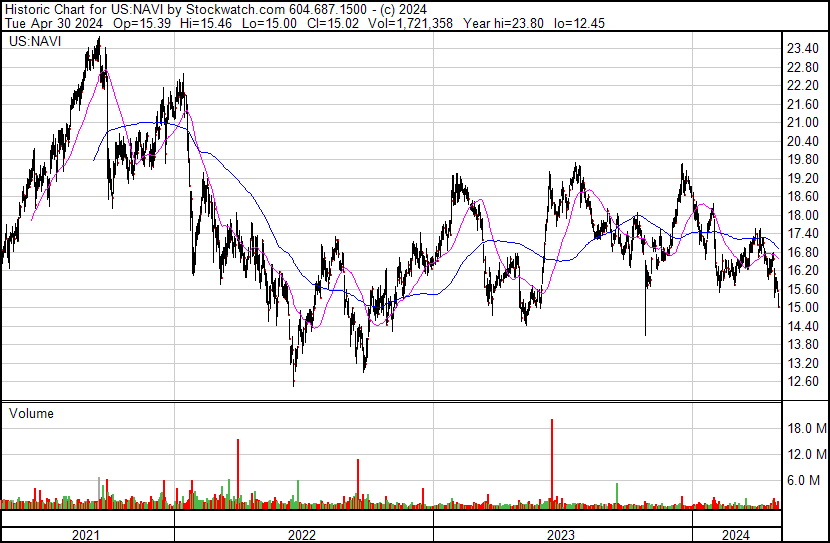
Task: Click the Year hi=23.80 header value
Action: coord(503,23)
